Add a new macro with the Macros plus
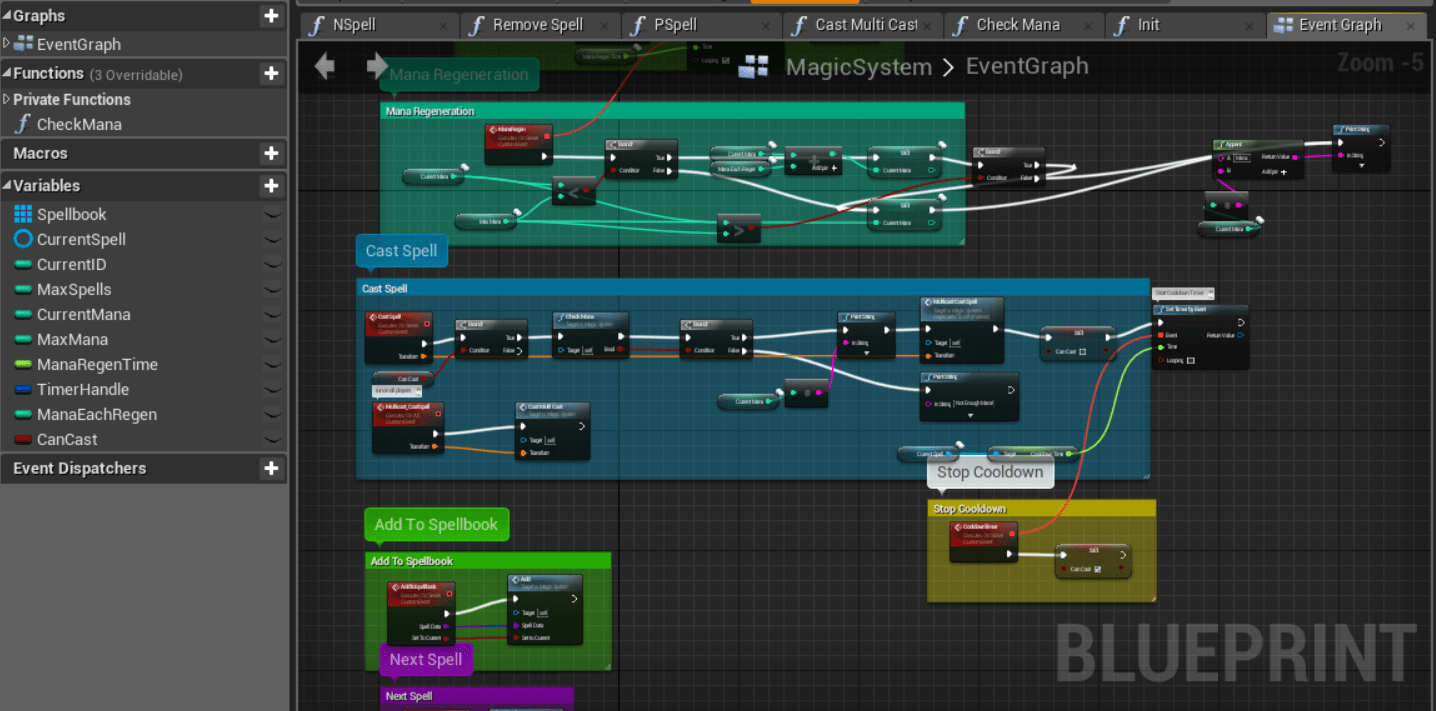Screen dimensions: 1436x711 (x=271, y=153)
